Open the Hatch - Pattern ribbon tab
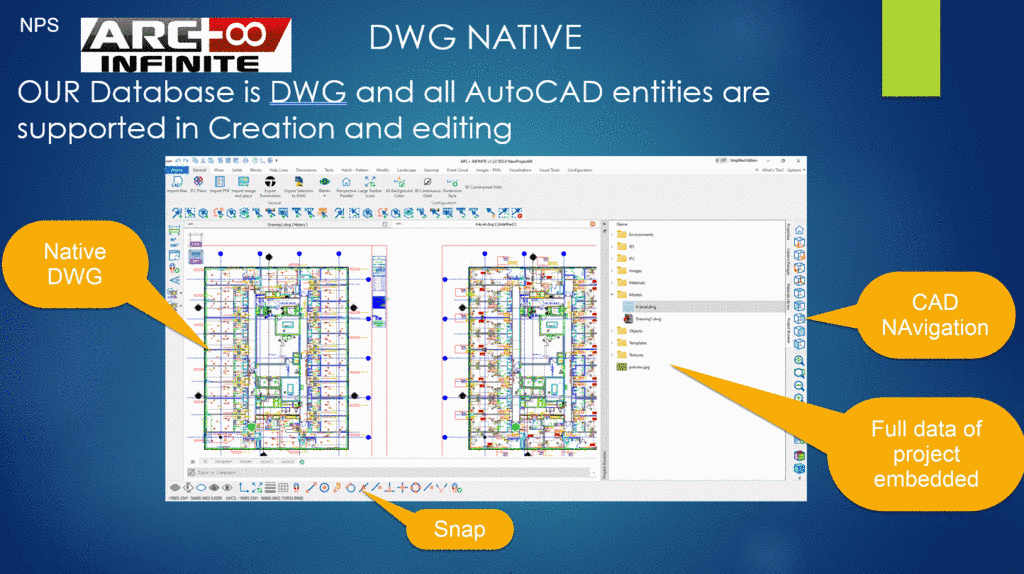This screenshot has height=574, width=1024. pyautogui.click(x=355, y=170)
